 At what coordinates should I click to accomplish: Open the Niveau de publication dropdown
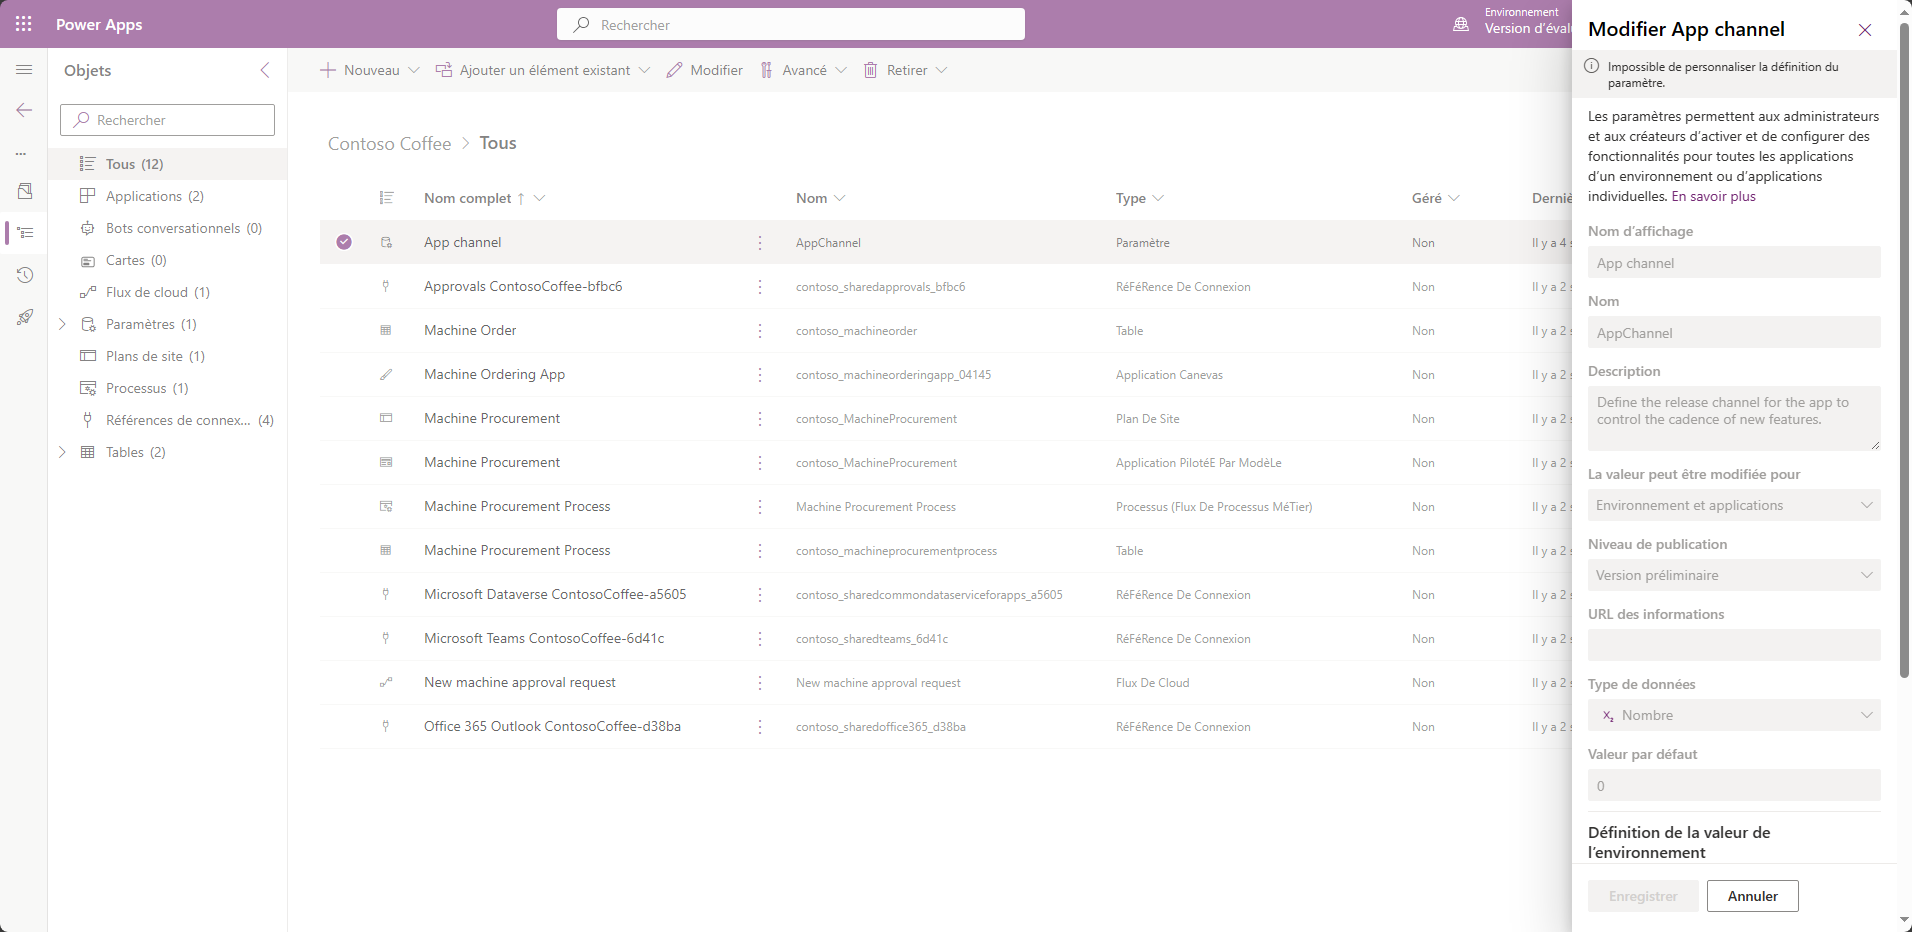pos(1734,575)
